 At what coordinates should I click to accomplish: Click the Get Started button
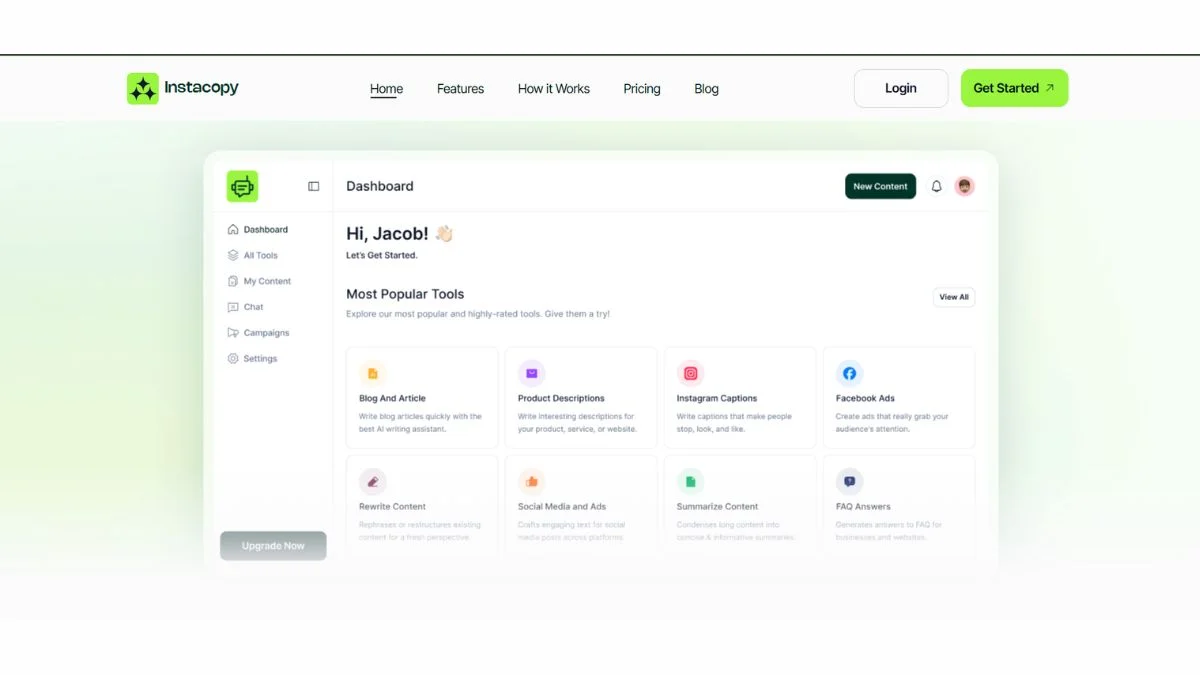pyautogui.click(x=1014, y=88)
